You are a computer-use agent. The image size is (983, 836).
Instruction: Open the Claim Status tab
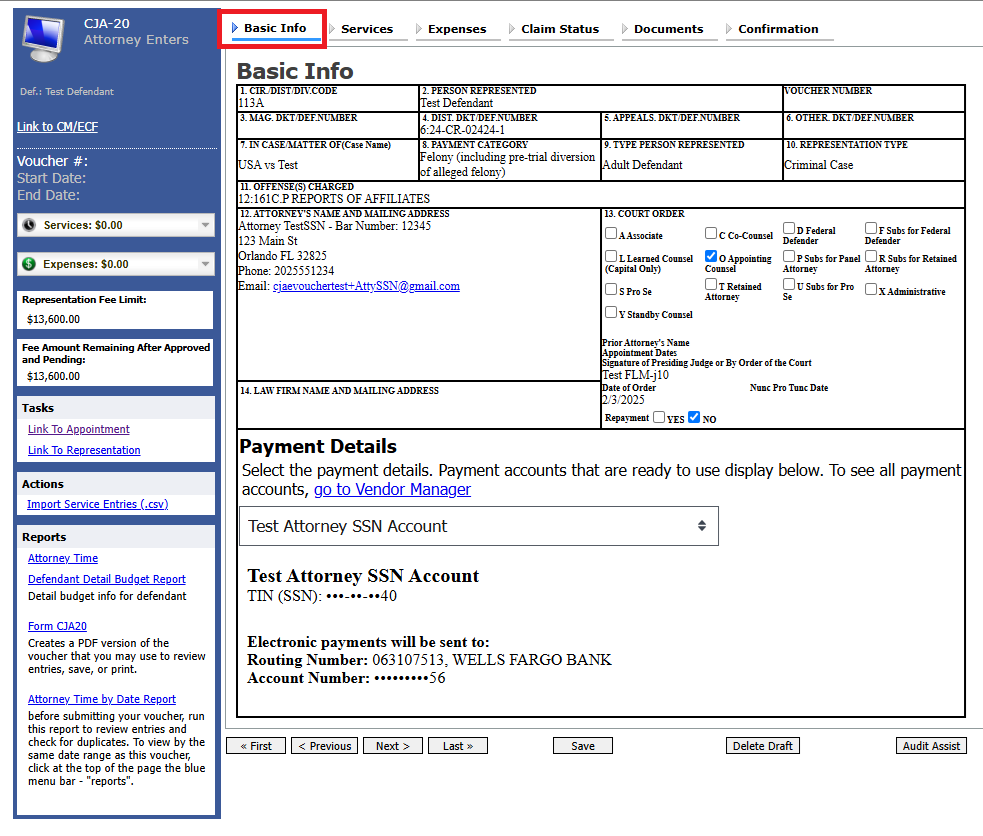coord(559,29)
